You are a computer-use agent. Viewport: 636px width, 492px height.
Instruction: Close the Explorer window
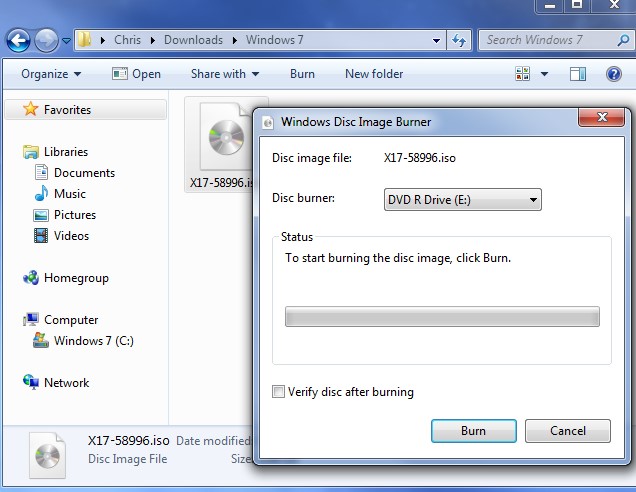pos(612,6)
